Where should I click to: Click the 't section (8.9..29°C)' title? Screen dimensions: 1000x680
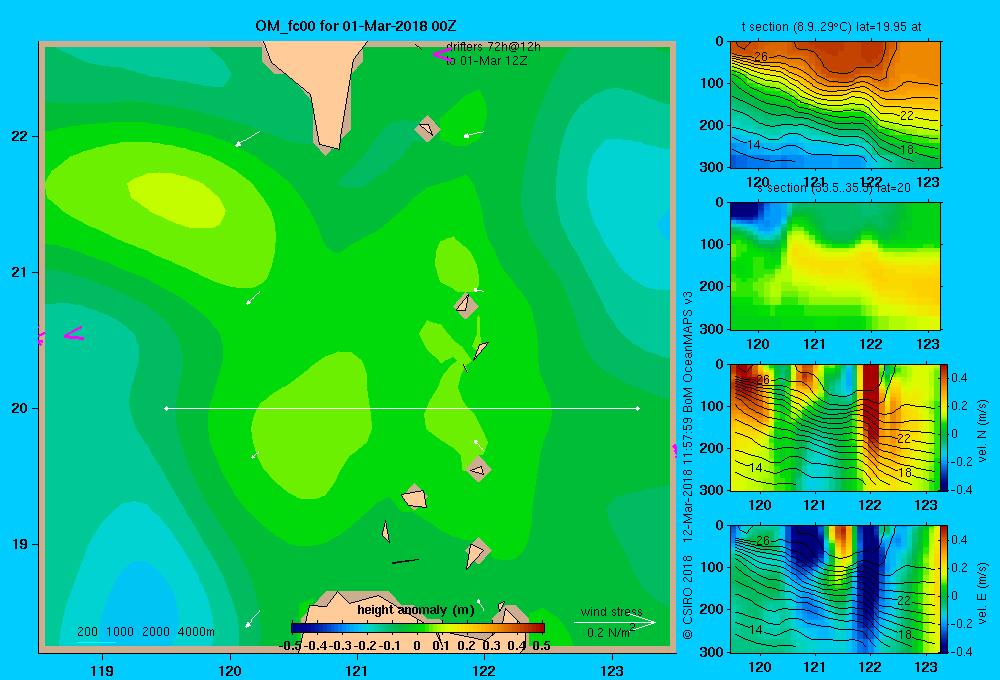pyautogui.click(x=797, y=27)
